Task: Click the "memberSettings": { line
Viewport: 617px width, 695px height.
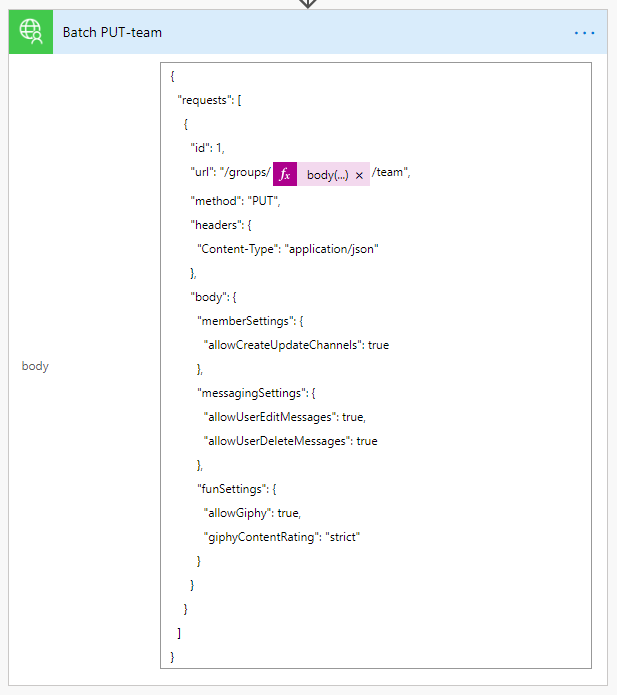Action: point(250,321)
